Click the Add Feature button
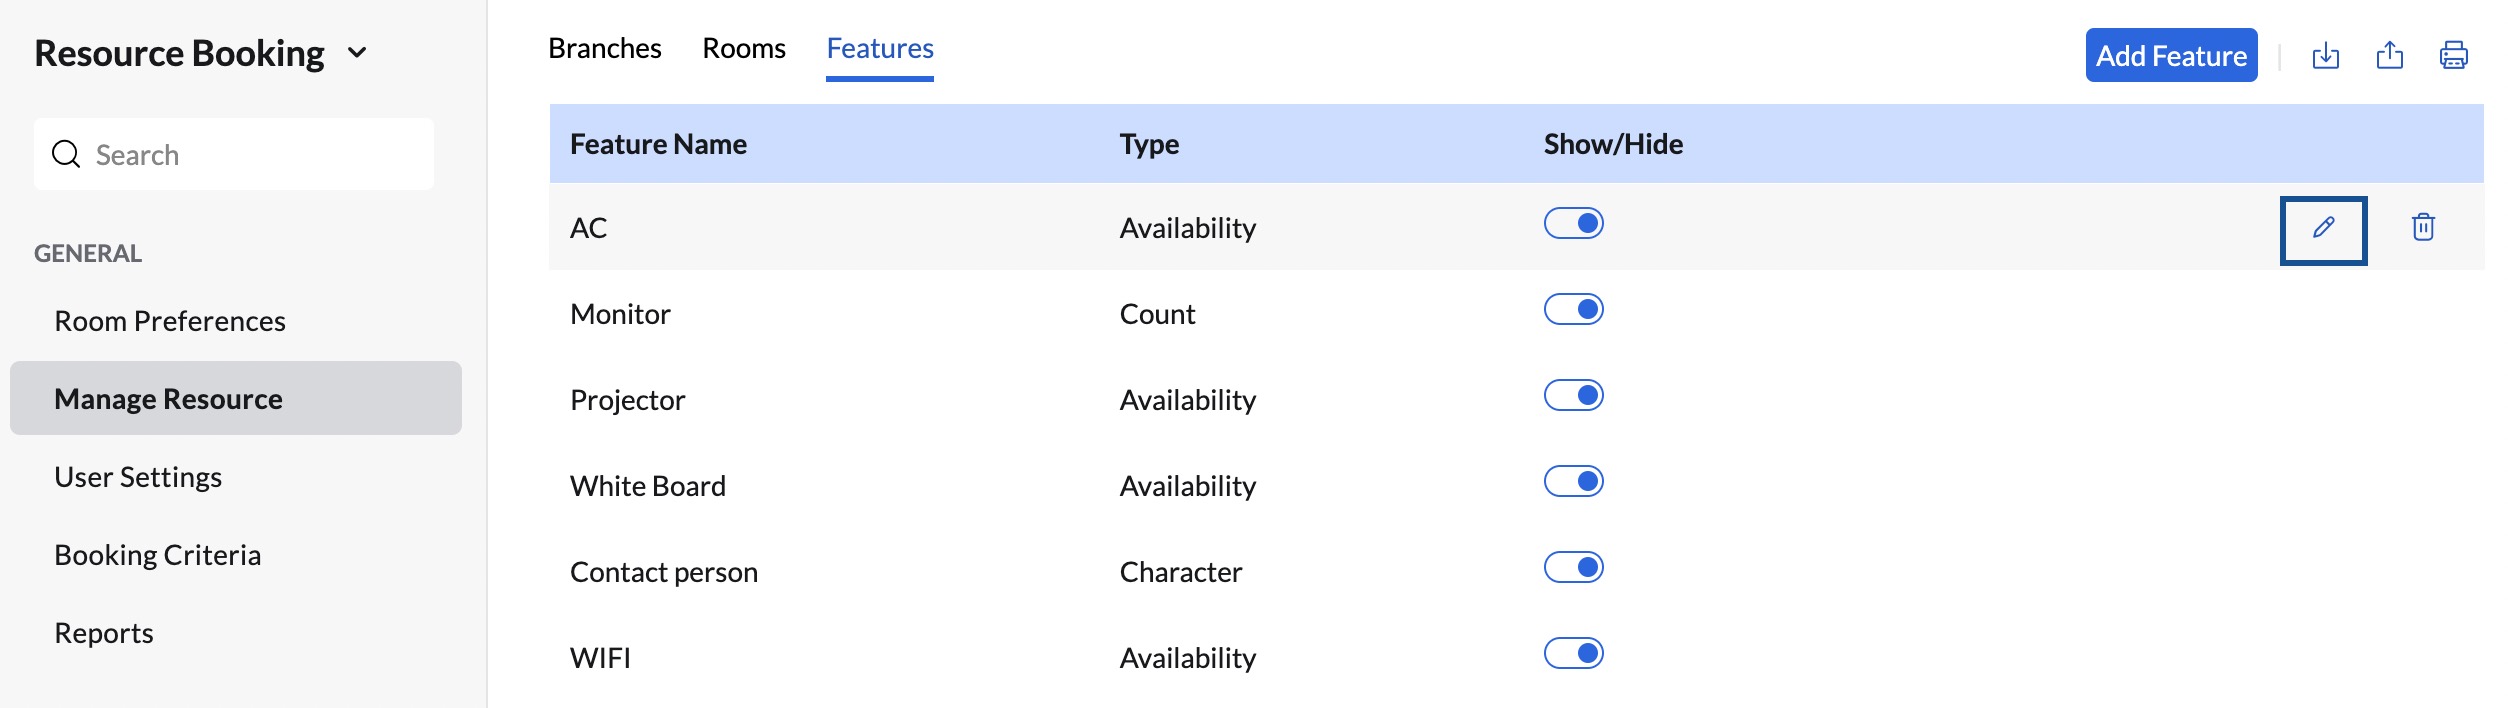This screenshot has height=708, width=2508. 2171,56
